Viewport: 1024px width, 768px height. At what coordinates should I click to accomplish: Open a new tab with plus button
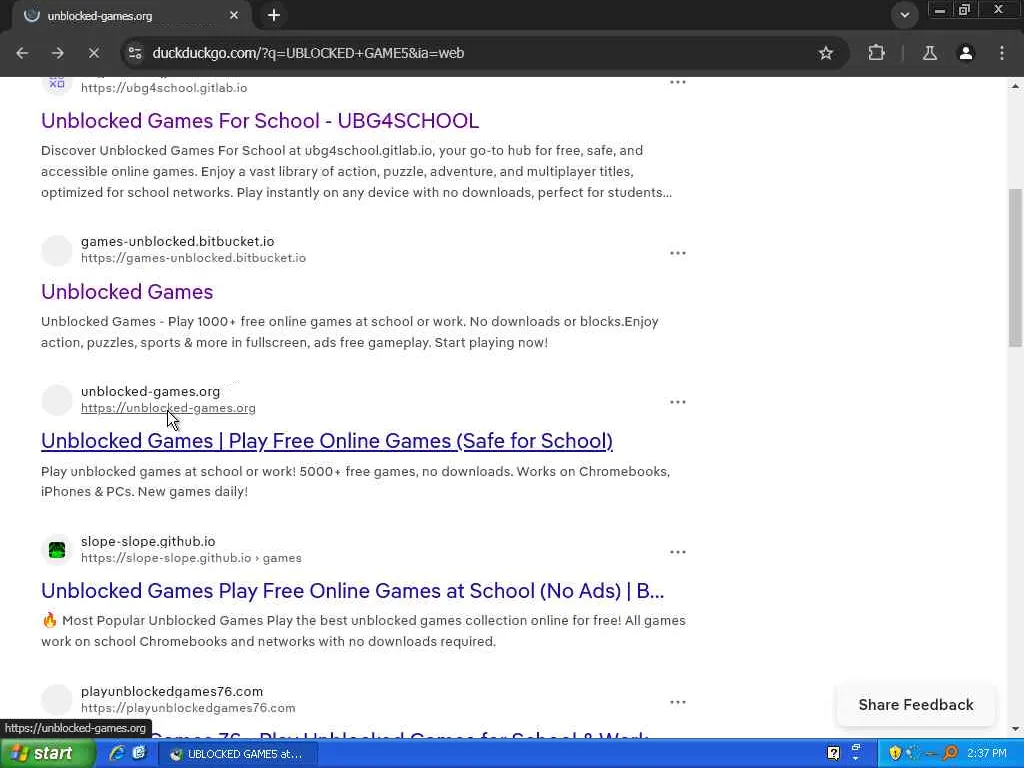274,15
